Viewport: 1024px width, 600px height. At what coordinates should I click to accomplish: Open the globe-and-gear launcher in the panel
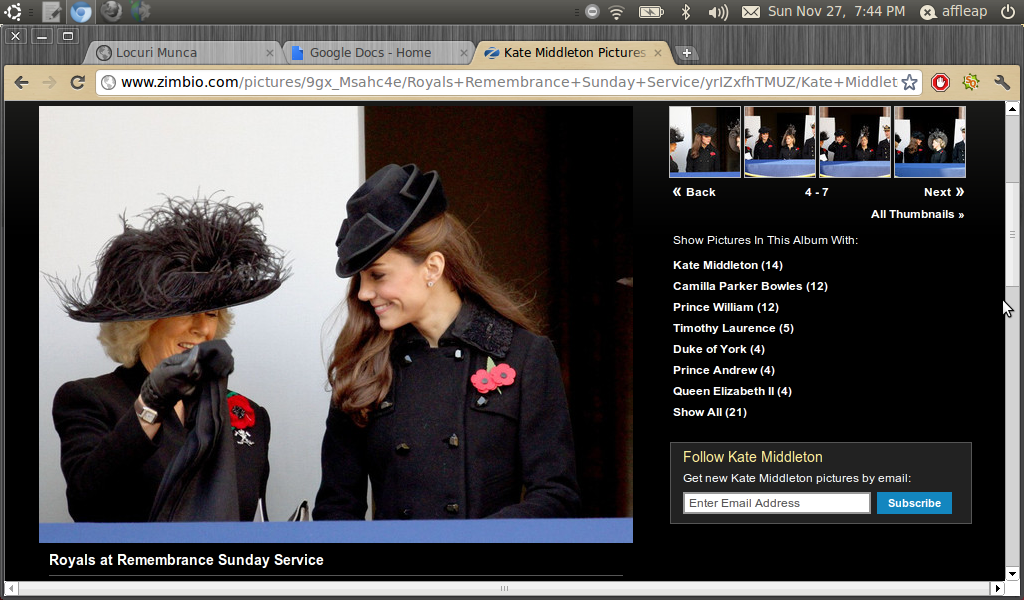click(140, 11)
